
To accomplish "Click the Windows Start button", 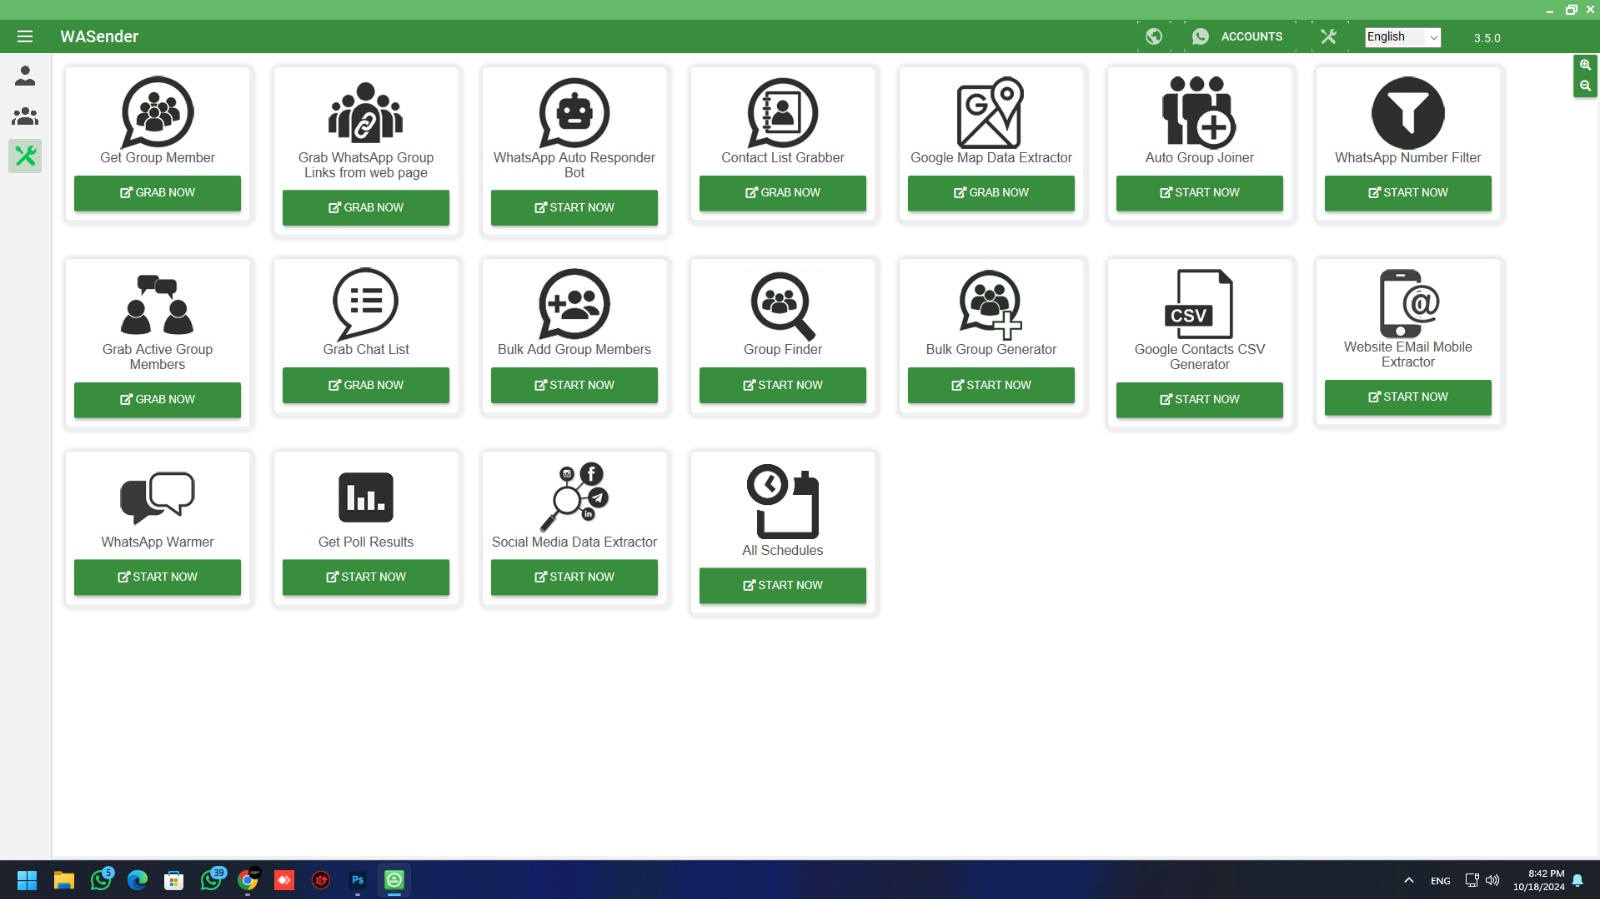I will 27,880.
